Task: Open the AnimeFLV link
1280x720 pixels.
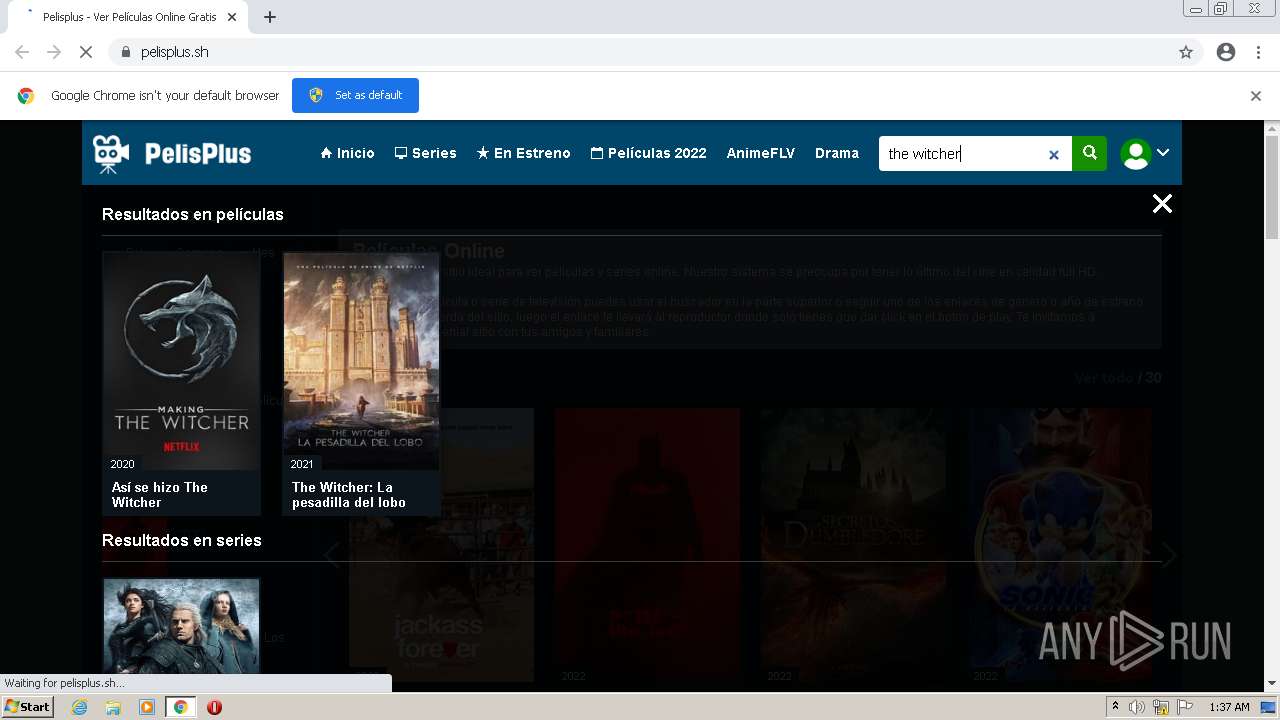Action: [x=760, y=153]
